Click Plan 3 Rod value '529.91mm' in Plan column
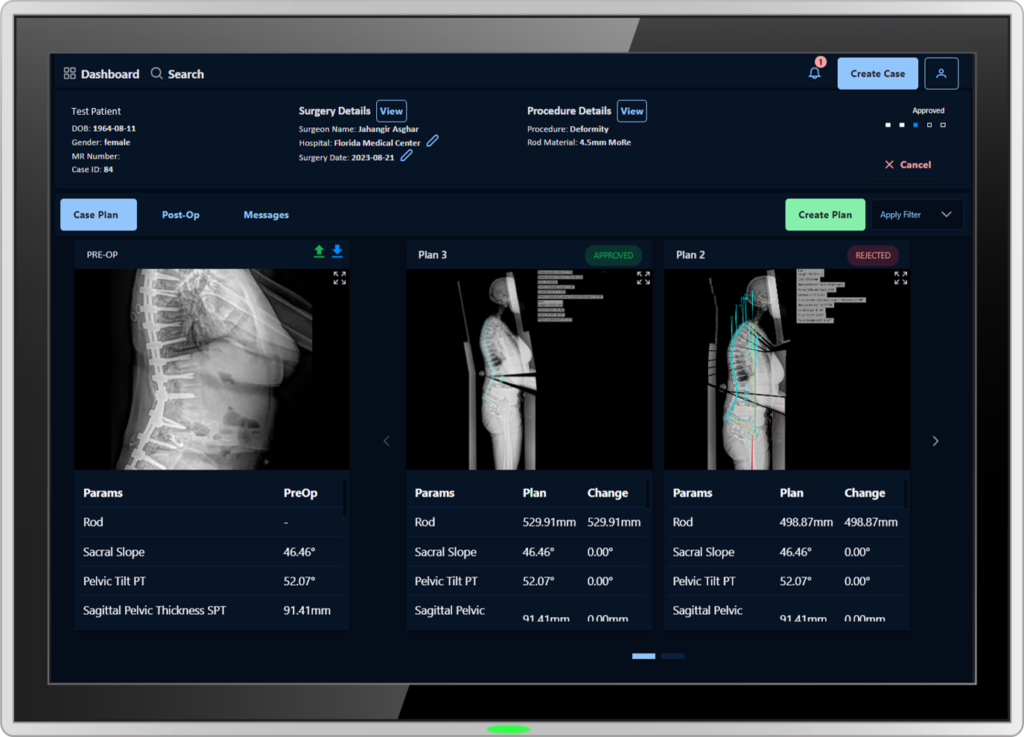 coord(549,522)
